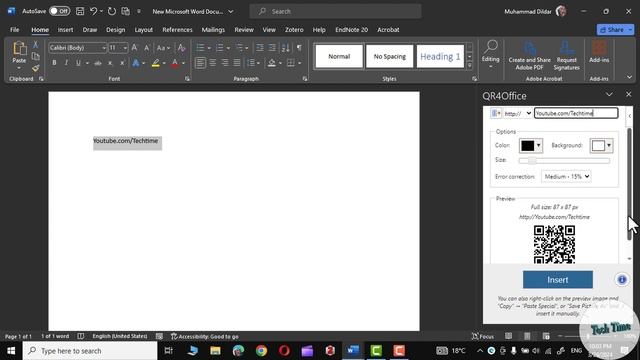Click the Search box in the title bar
The width and height of the screenshot is (640, 360).
click(336, 11)
